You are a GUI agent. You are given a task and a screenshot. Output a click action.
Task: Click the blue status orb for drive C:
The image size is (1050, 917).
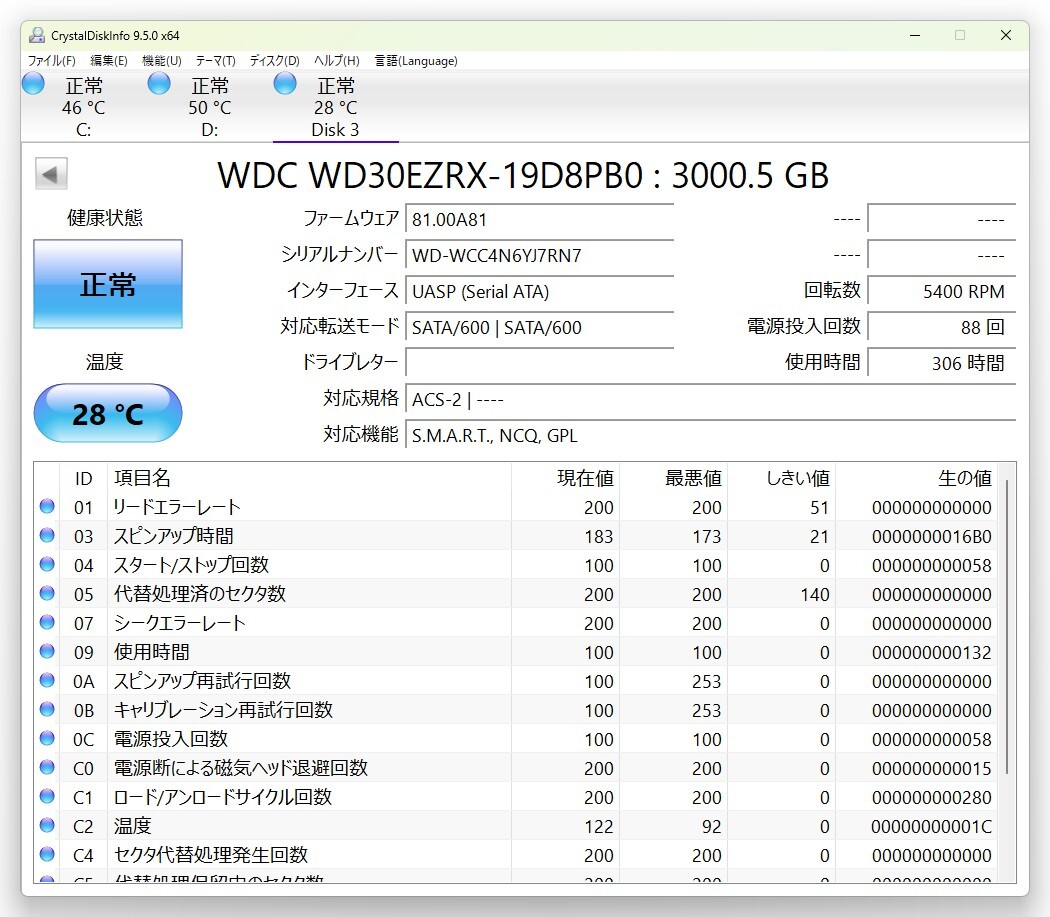[x=33, y=84]
